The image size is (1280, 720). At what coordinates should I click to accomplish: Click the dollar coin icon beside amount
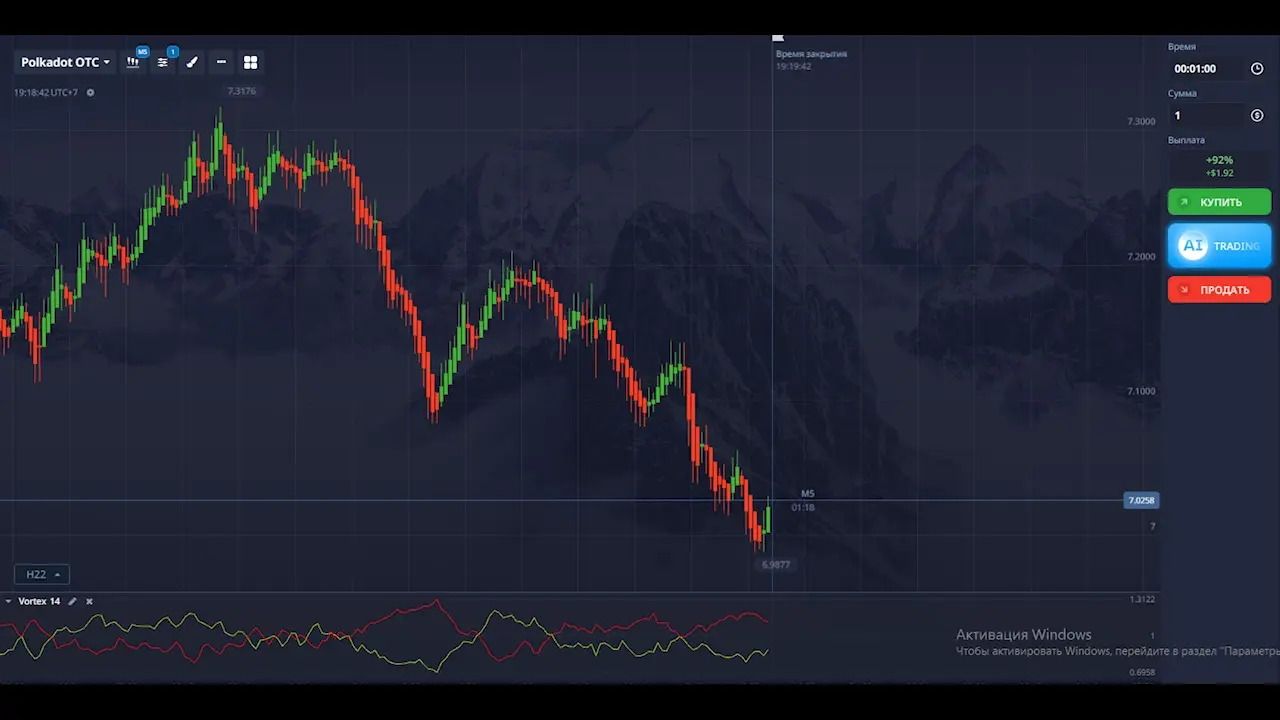coord(1257,115)
